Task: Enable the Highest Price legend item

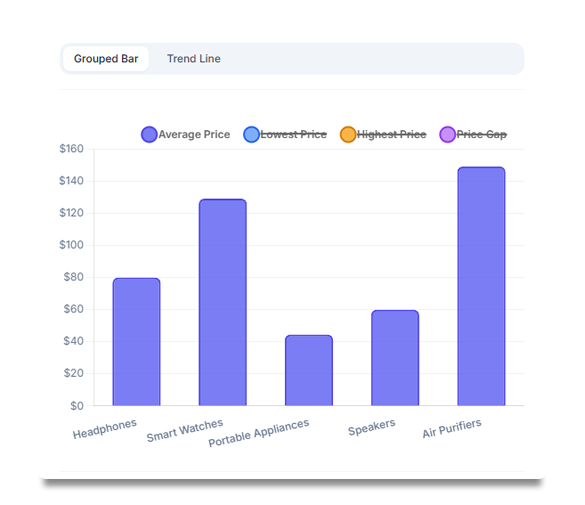Action: coord(383,134)
